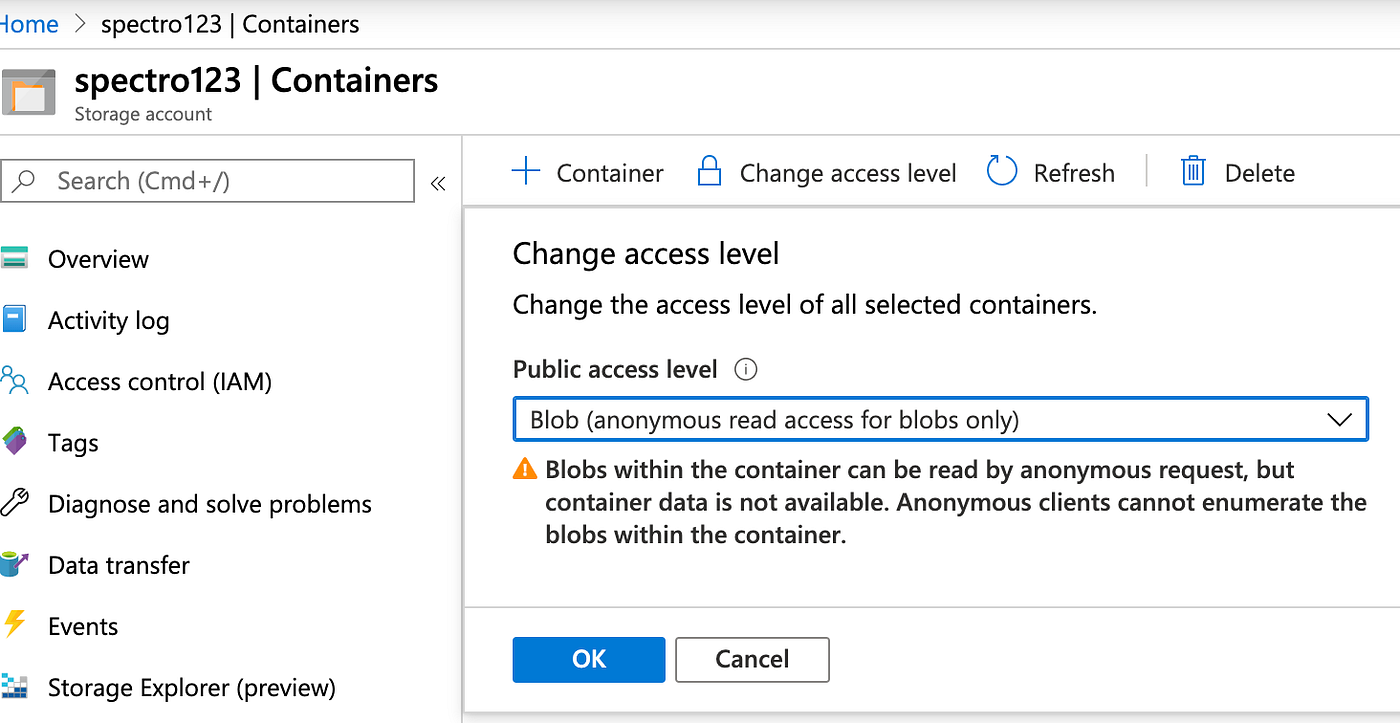This screenshot has width=1400, height=723.
Task: Collapse the sidebar with double chevron
Action: coord(438,183)
